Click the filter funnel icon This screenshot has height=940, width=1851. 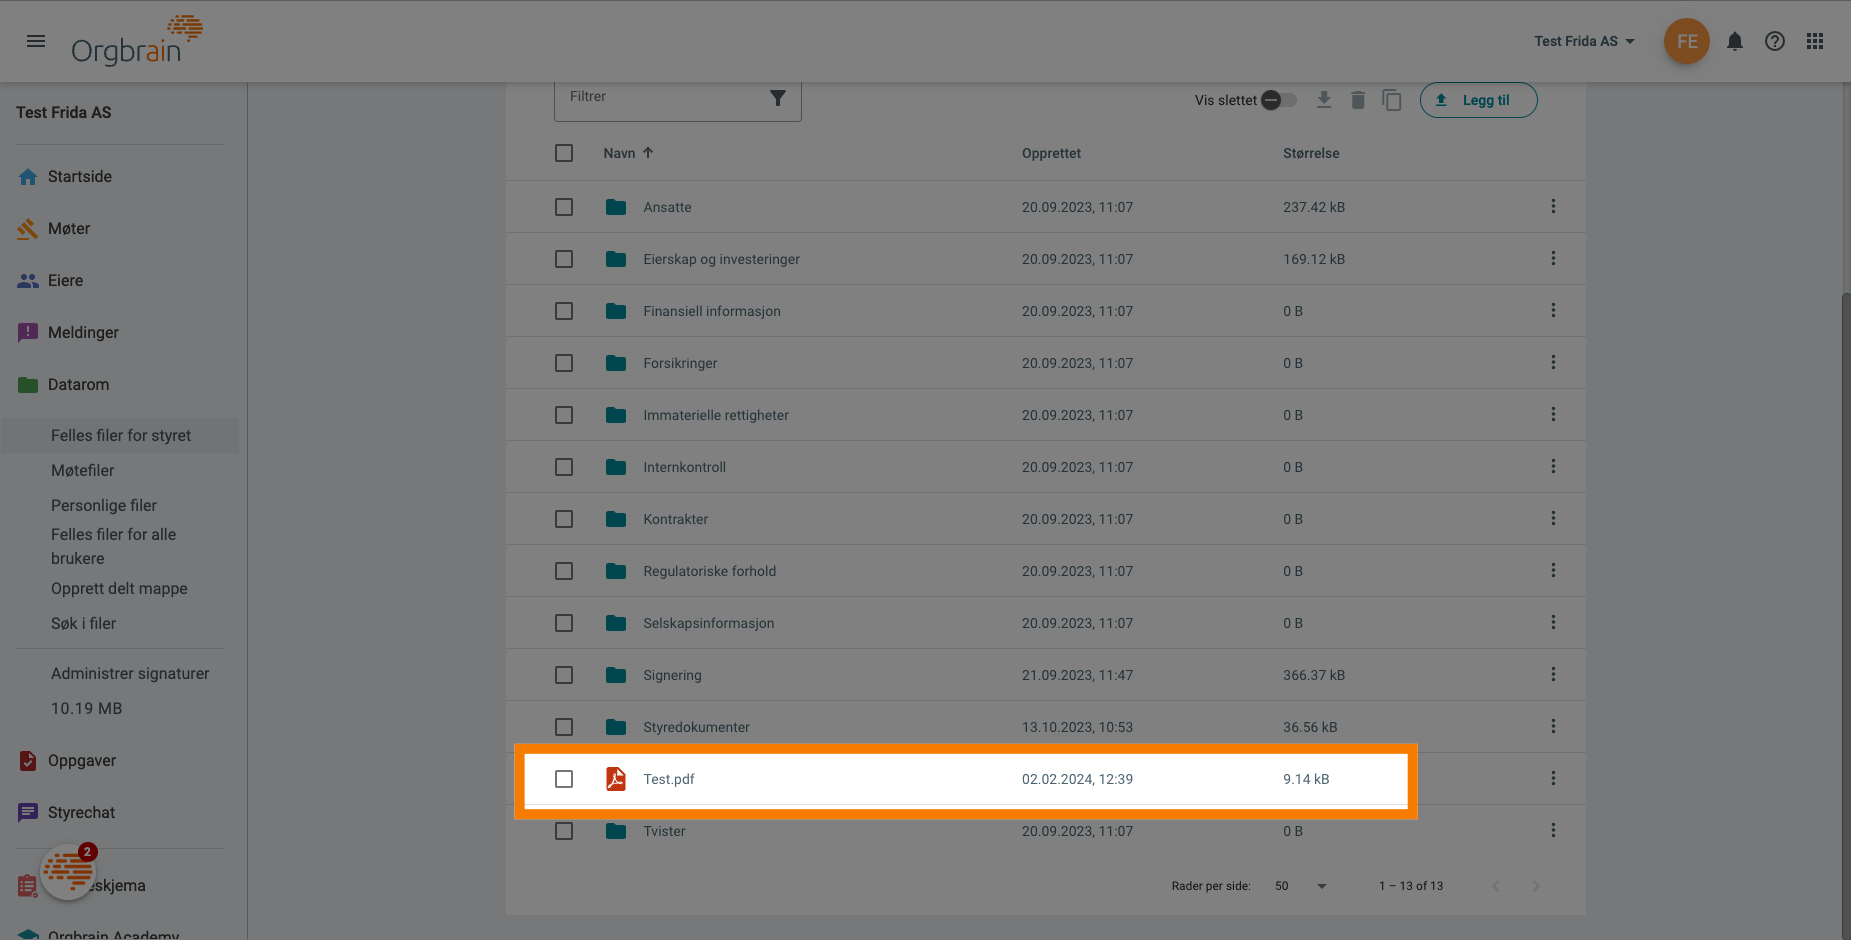click(x=778, y=98)
